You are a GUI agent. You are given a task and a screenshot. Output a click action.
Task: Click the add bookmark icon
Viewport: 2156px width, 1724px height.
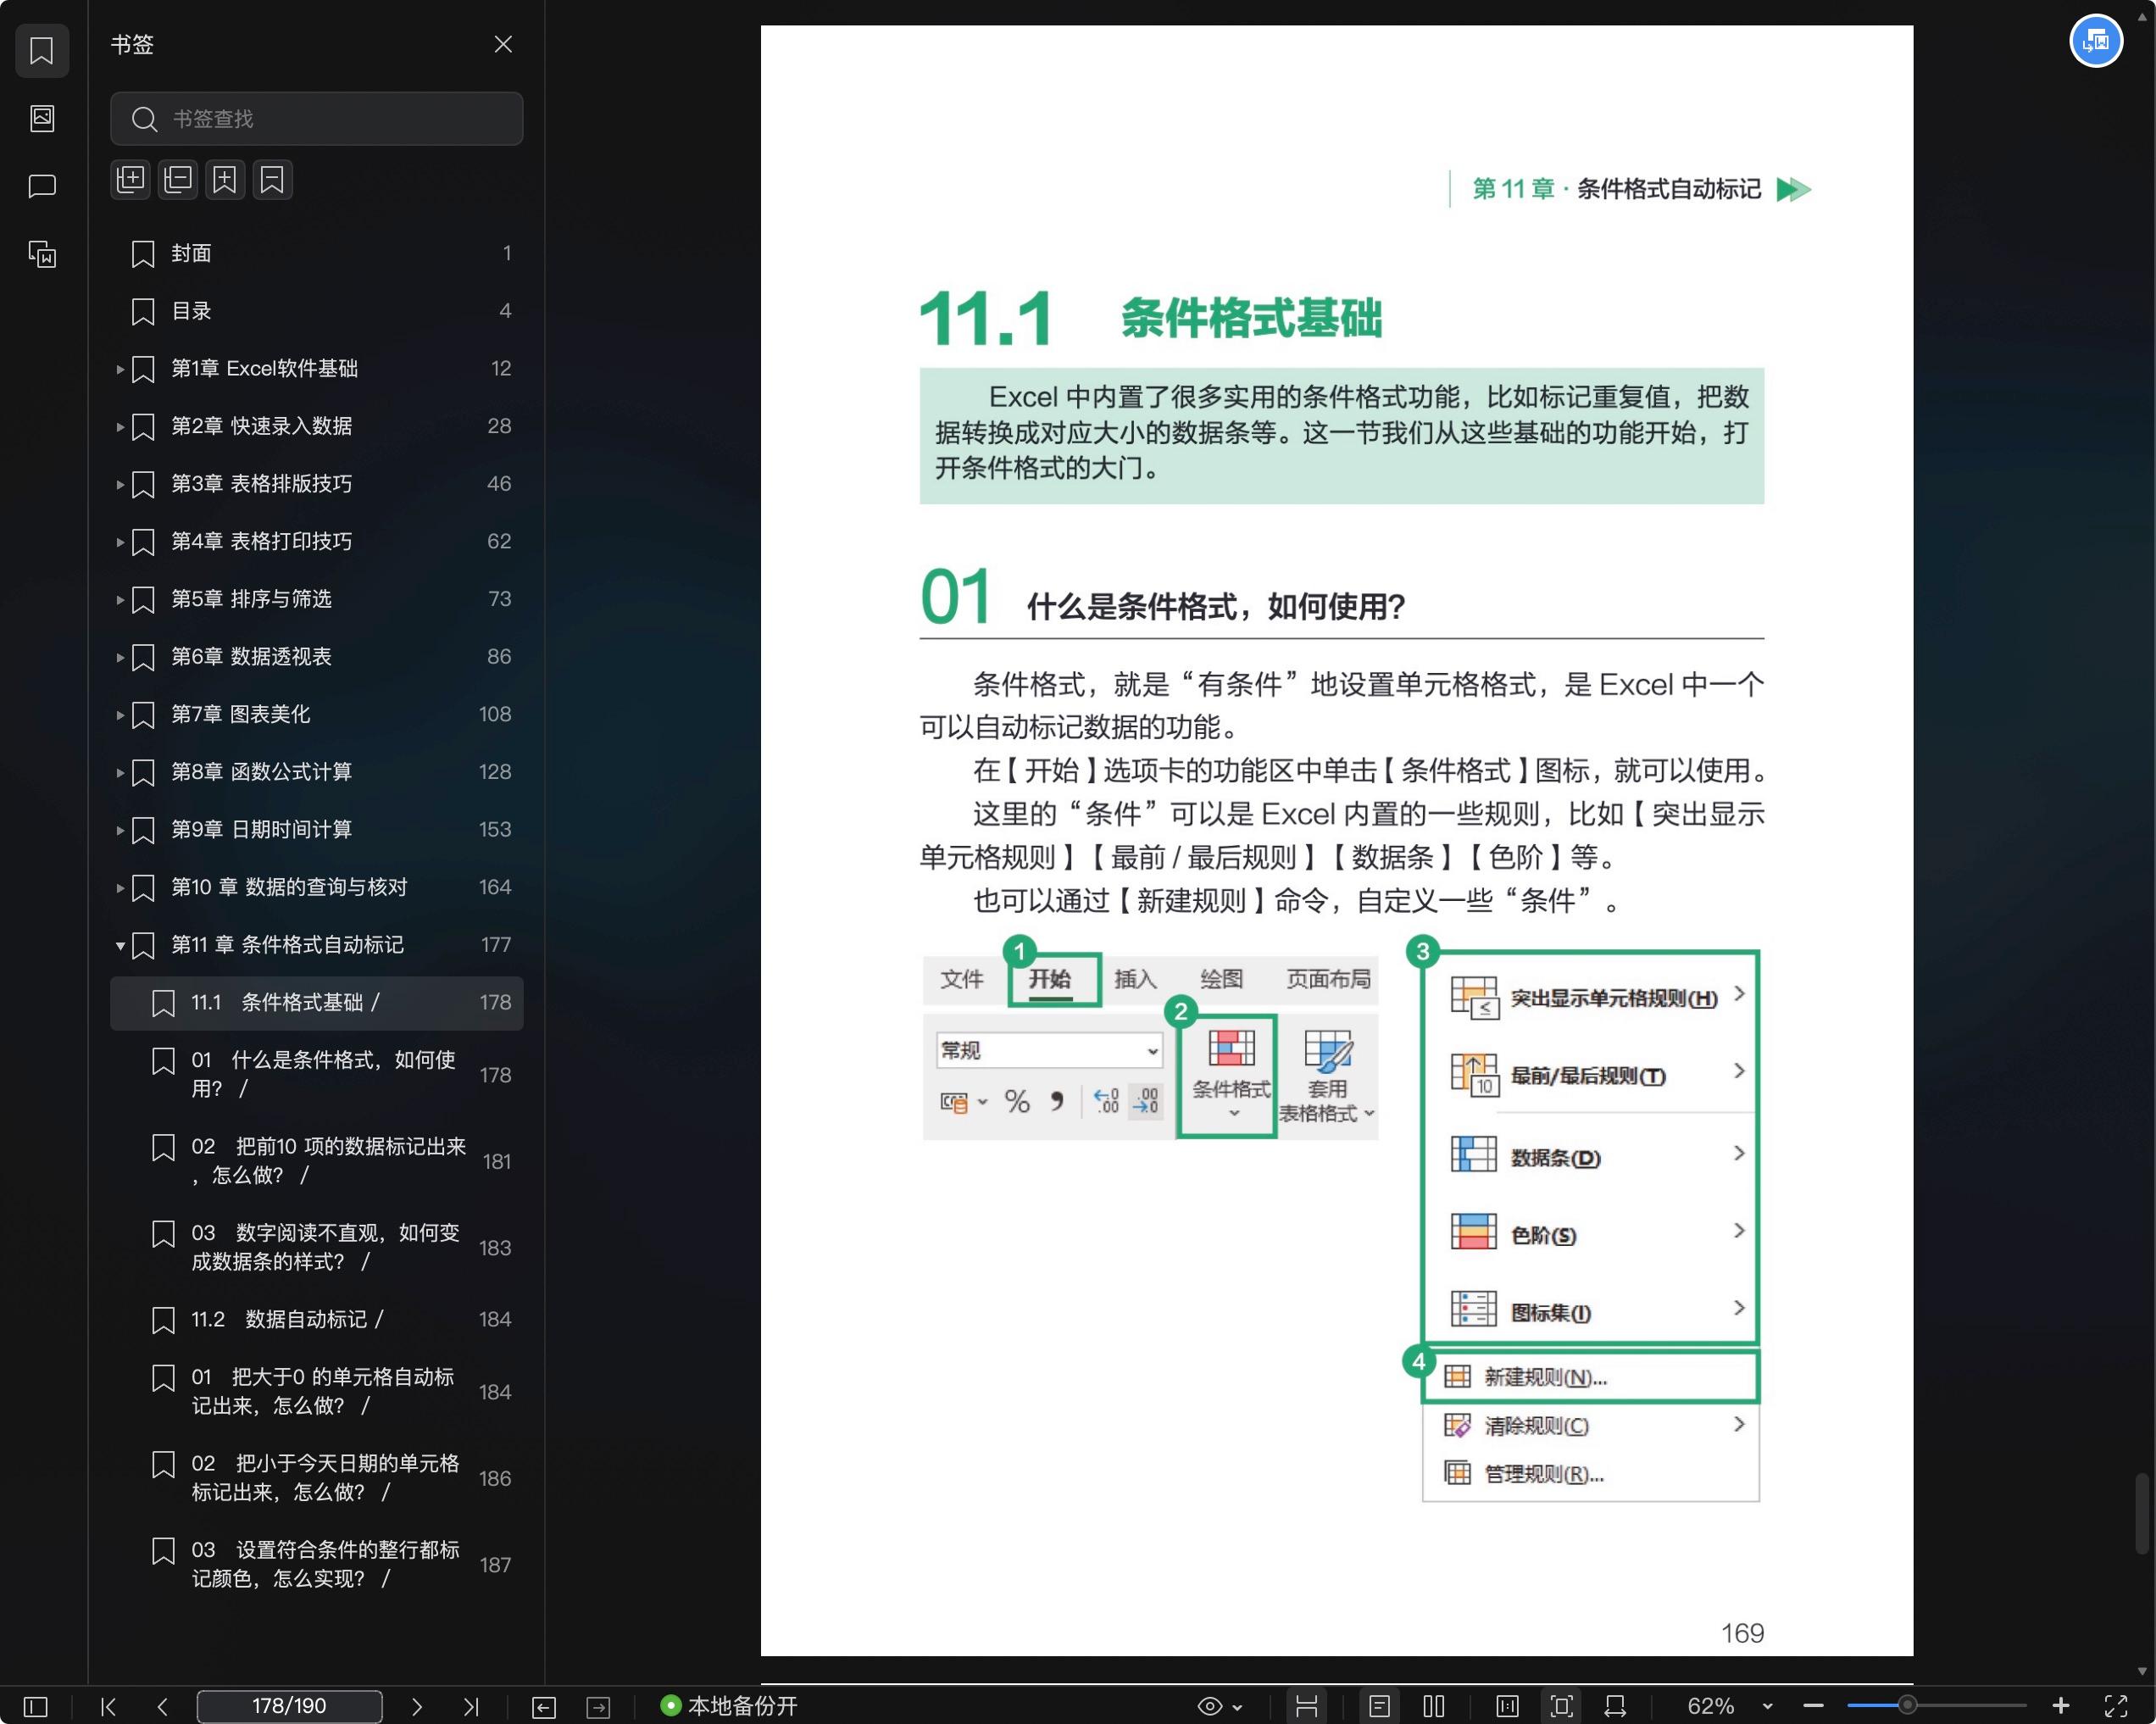click(x=225, y=180)
